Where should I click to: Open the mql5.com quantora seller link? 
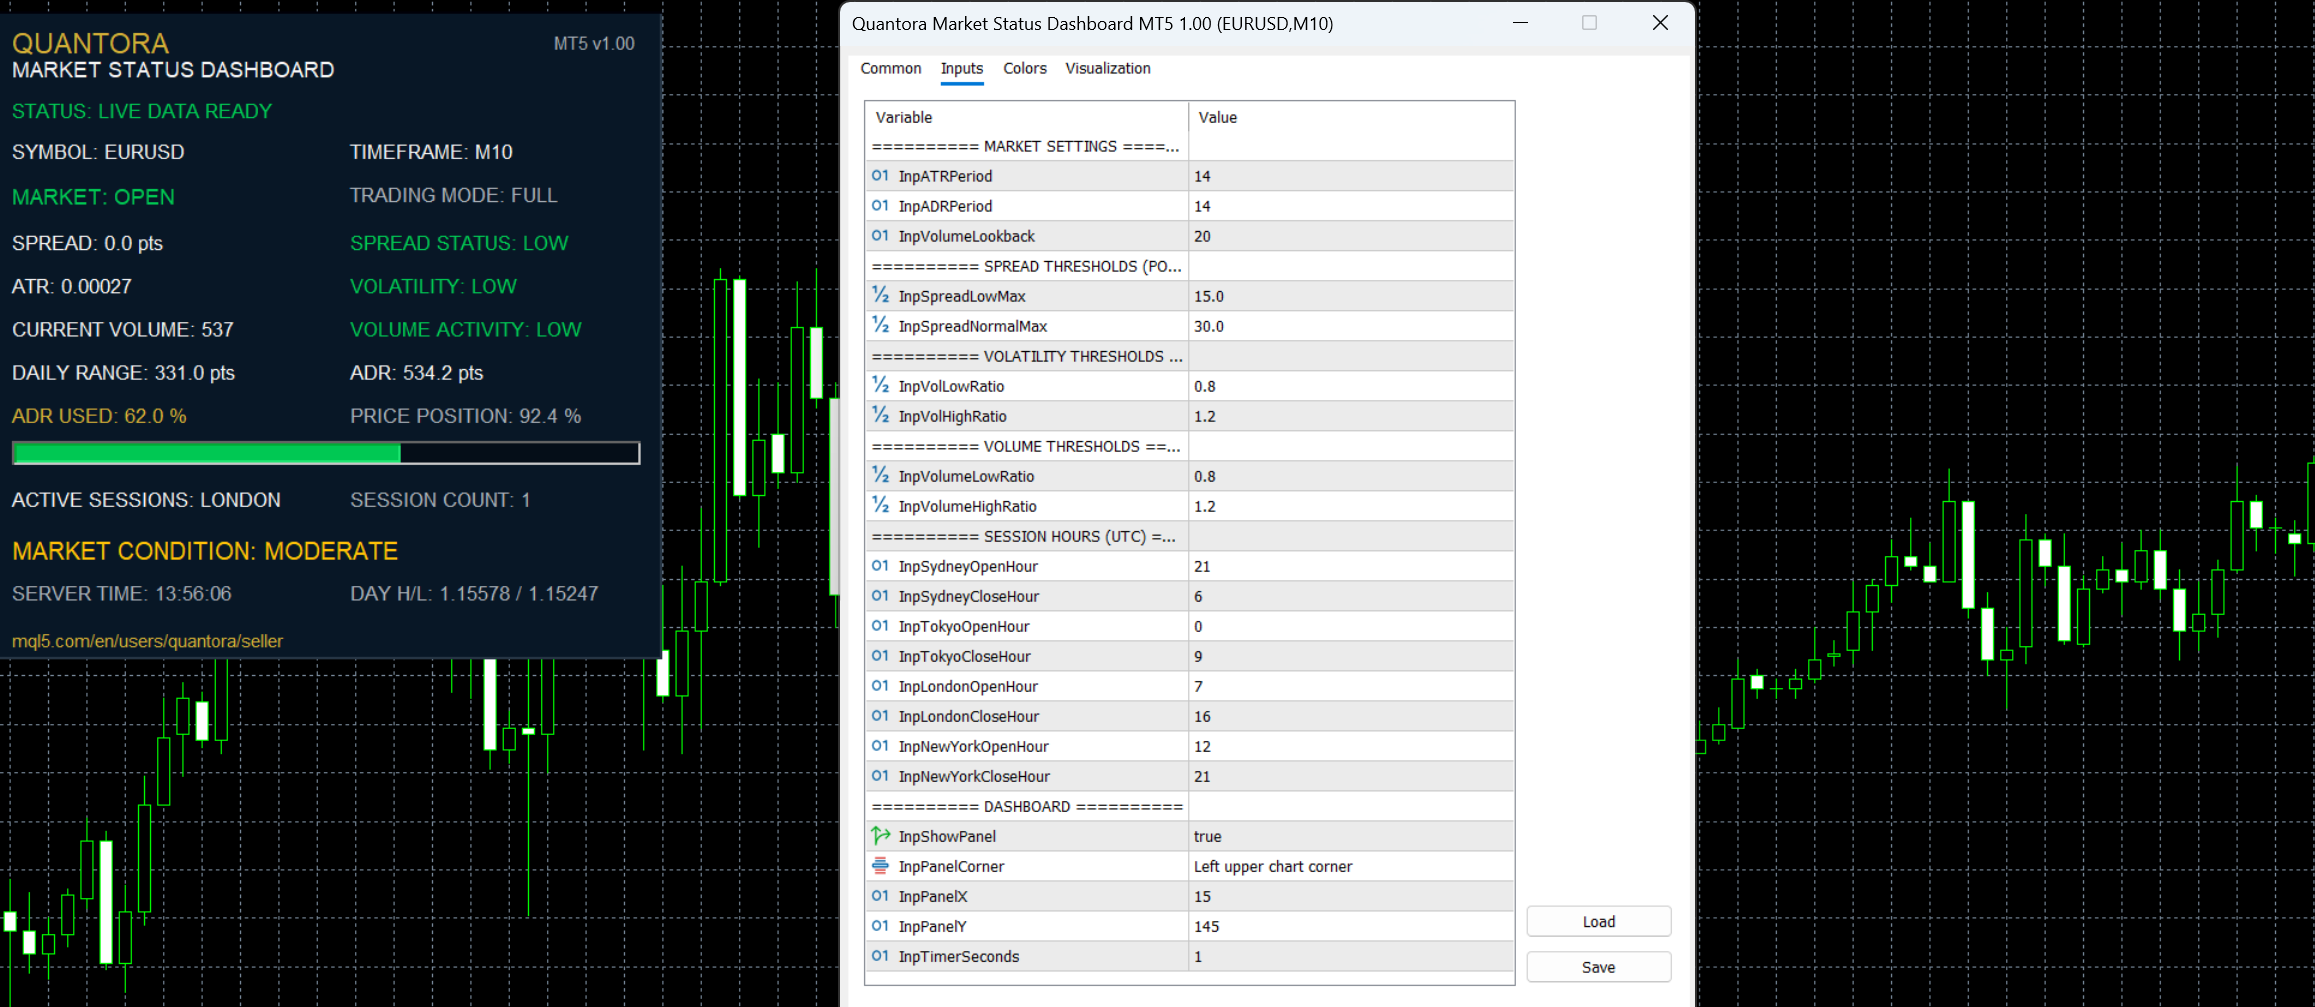[x=147, y=641]
